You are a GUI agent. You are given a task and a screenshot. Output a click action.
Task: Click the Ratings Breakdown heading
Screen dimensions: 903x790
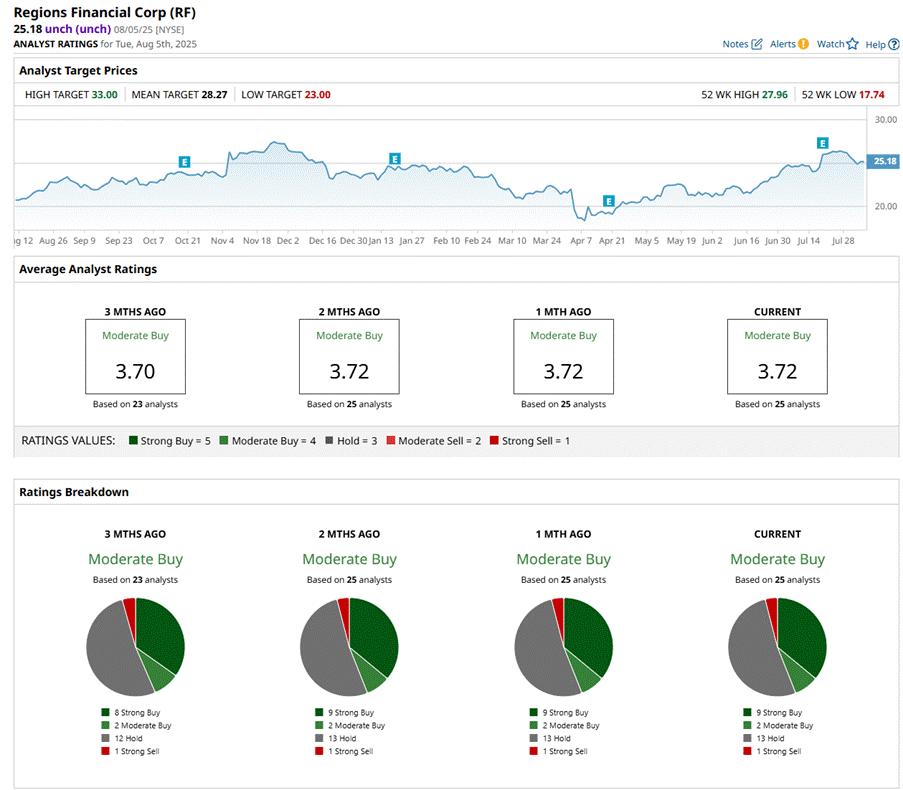click(x=74, y=492)
